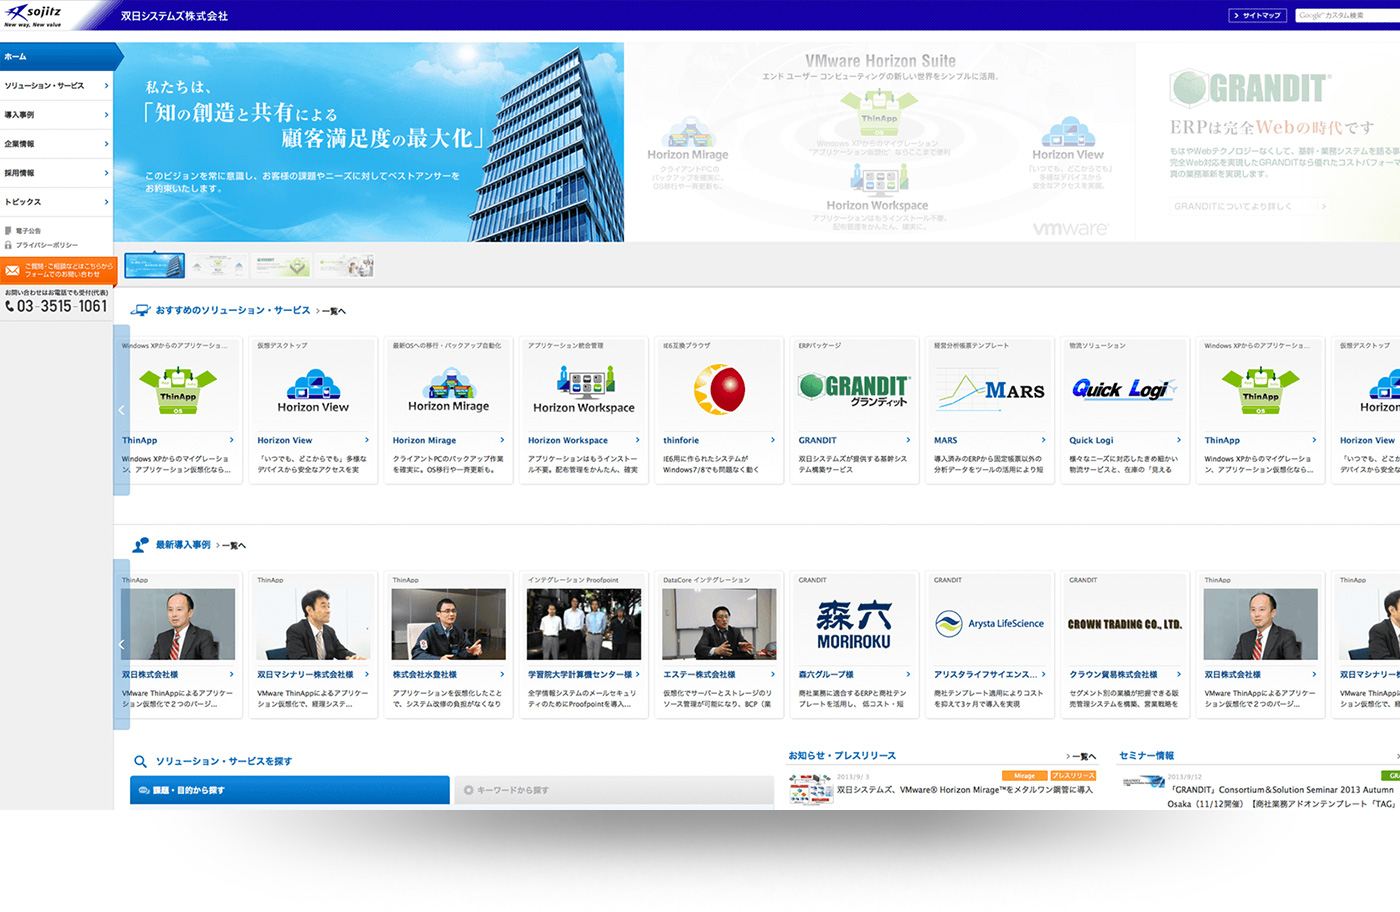Select the third GRANDIT slide thumbnail
This screenshot has width=1400, height=912.
[282, 266]
